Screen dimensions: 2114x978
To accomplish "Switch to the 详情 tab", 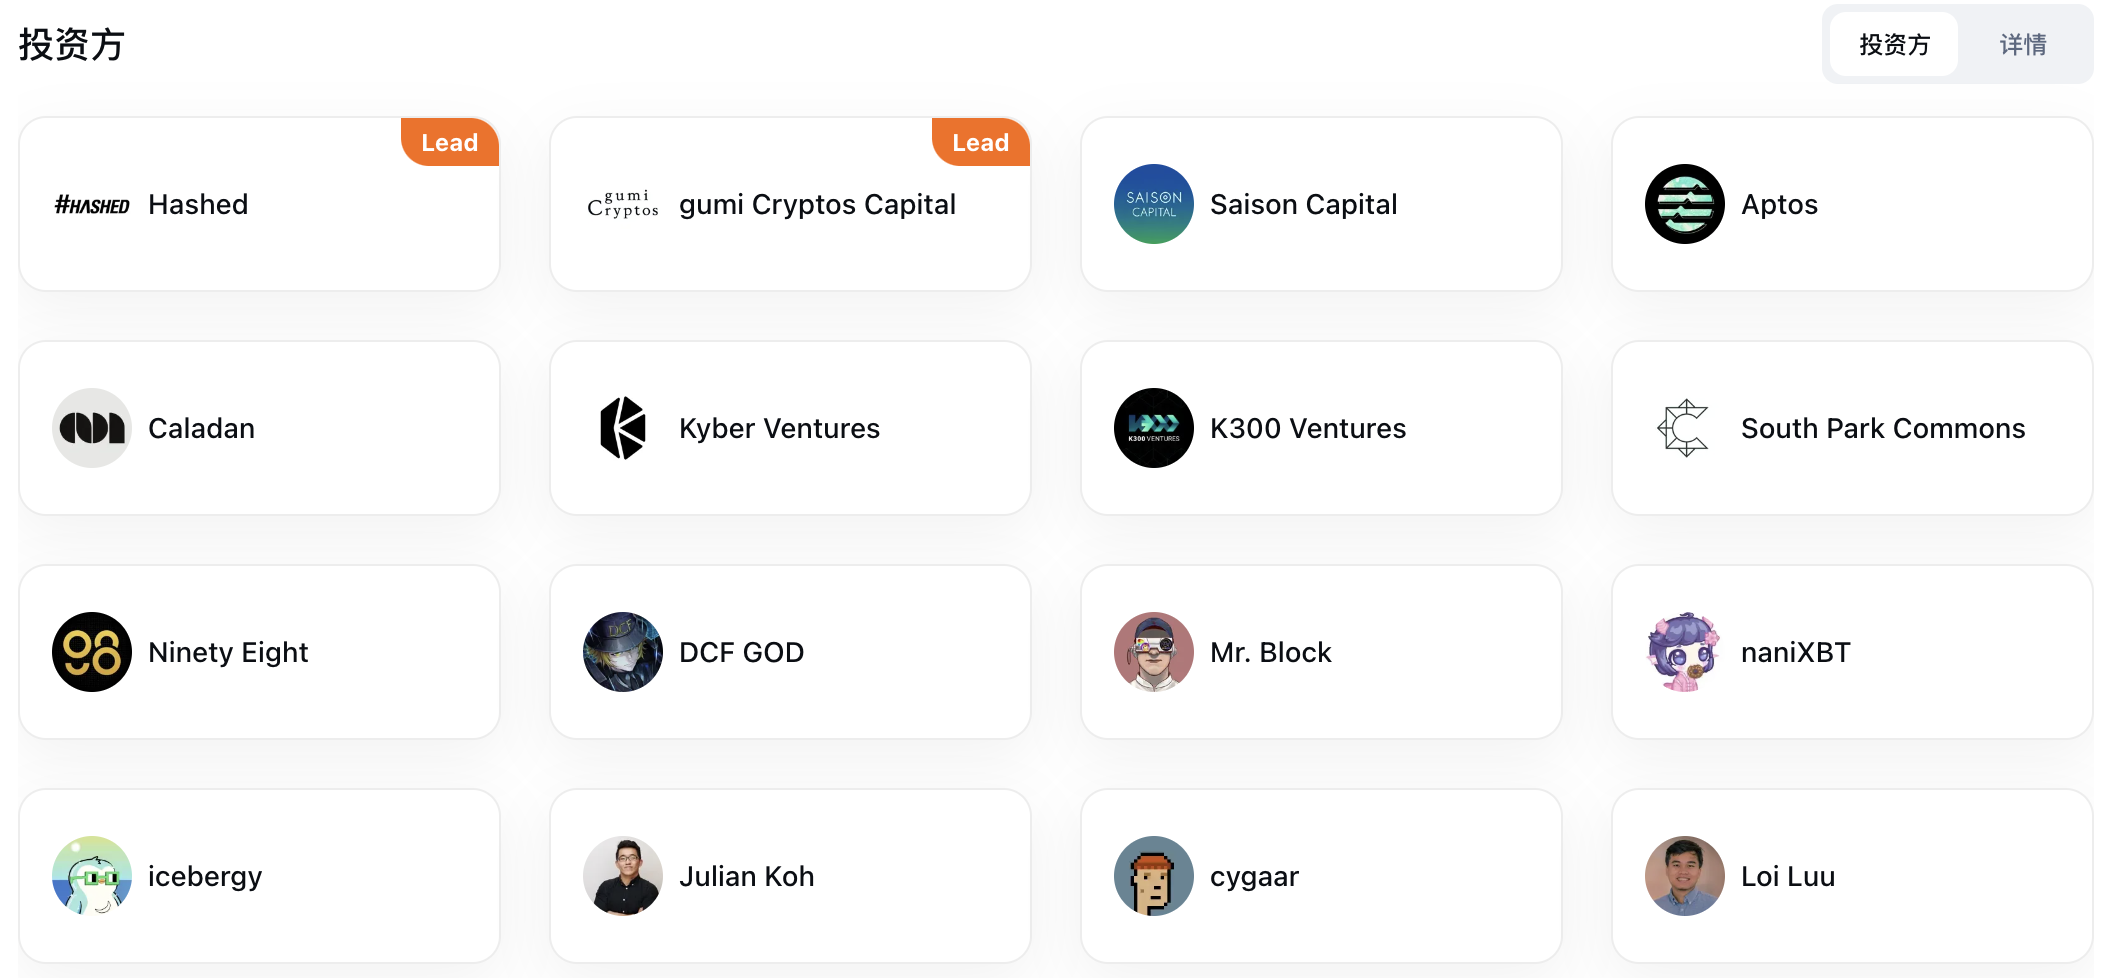I will [x=2023, y=45].
